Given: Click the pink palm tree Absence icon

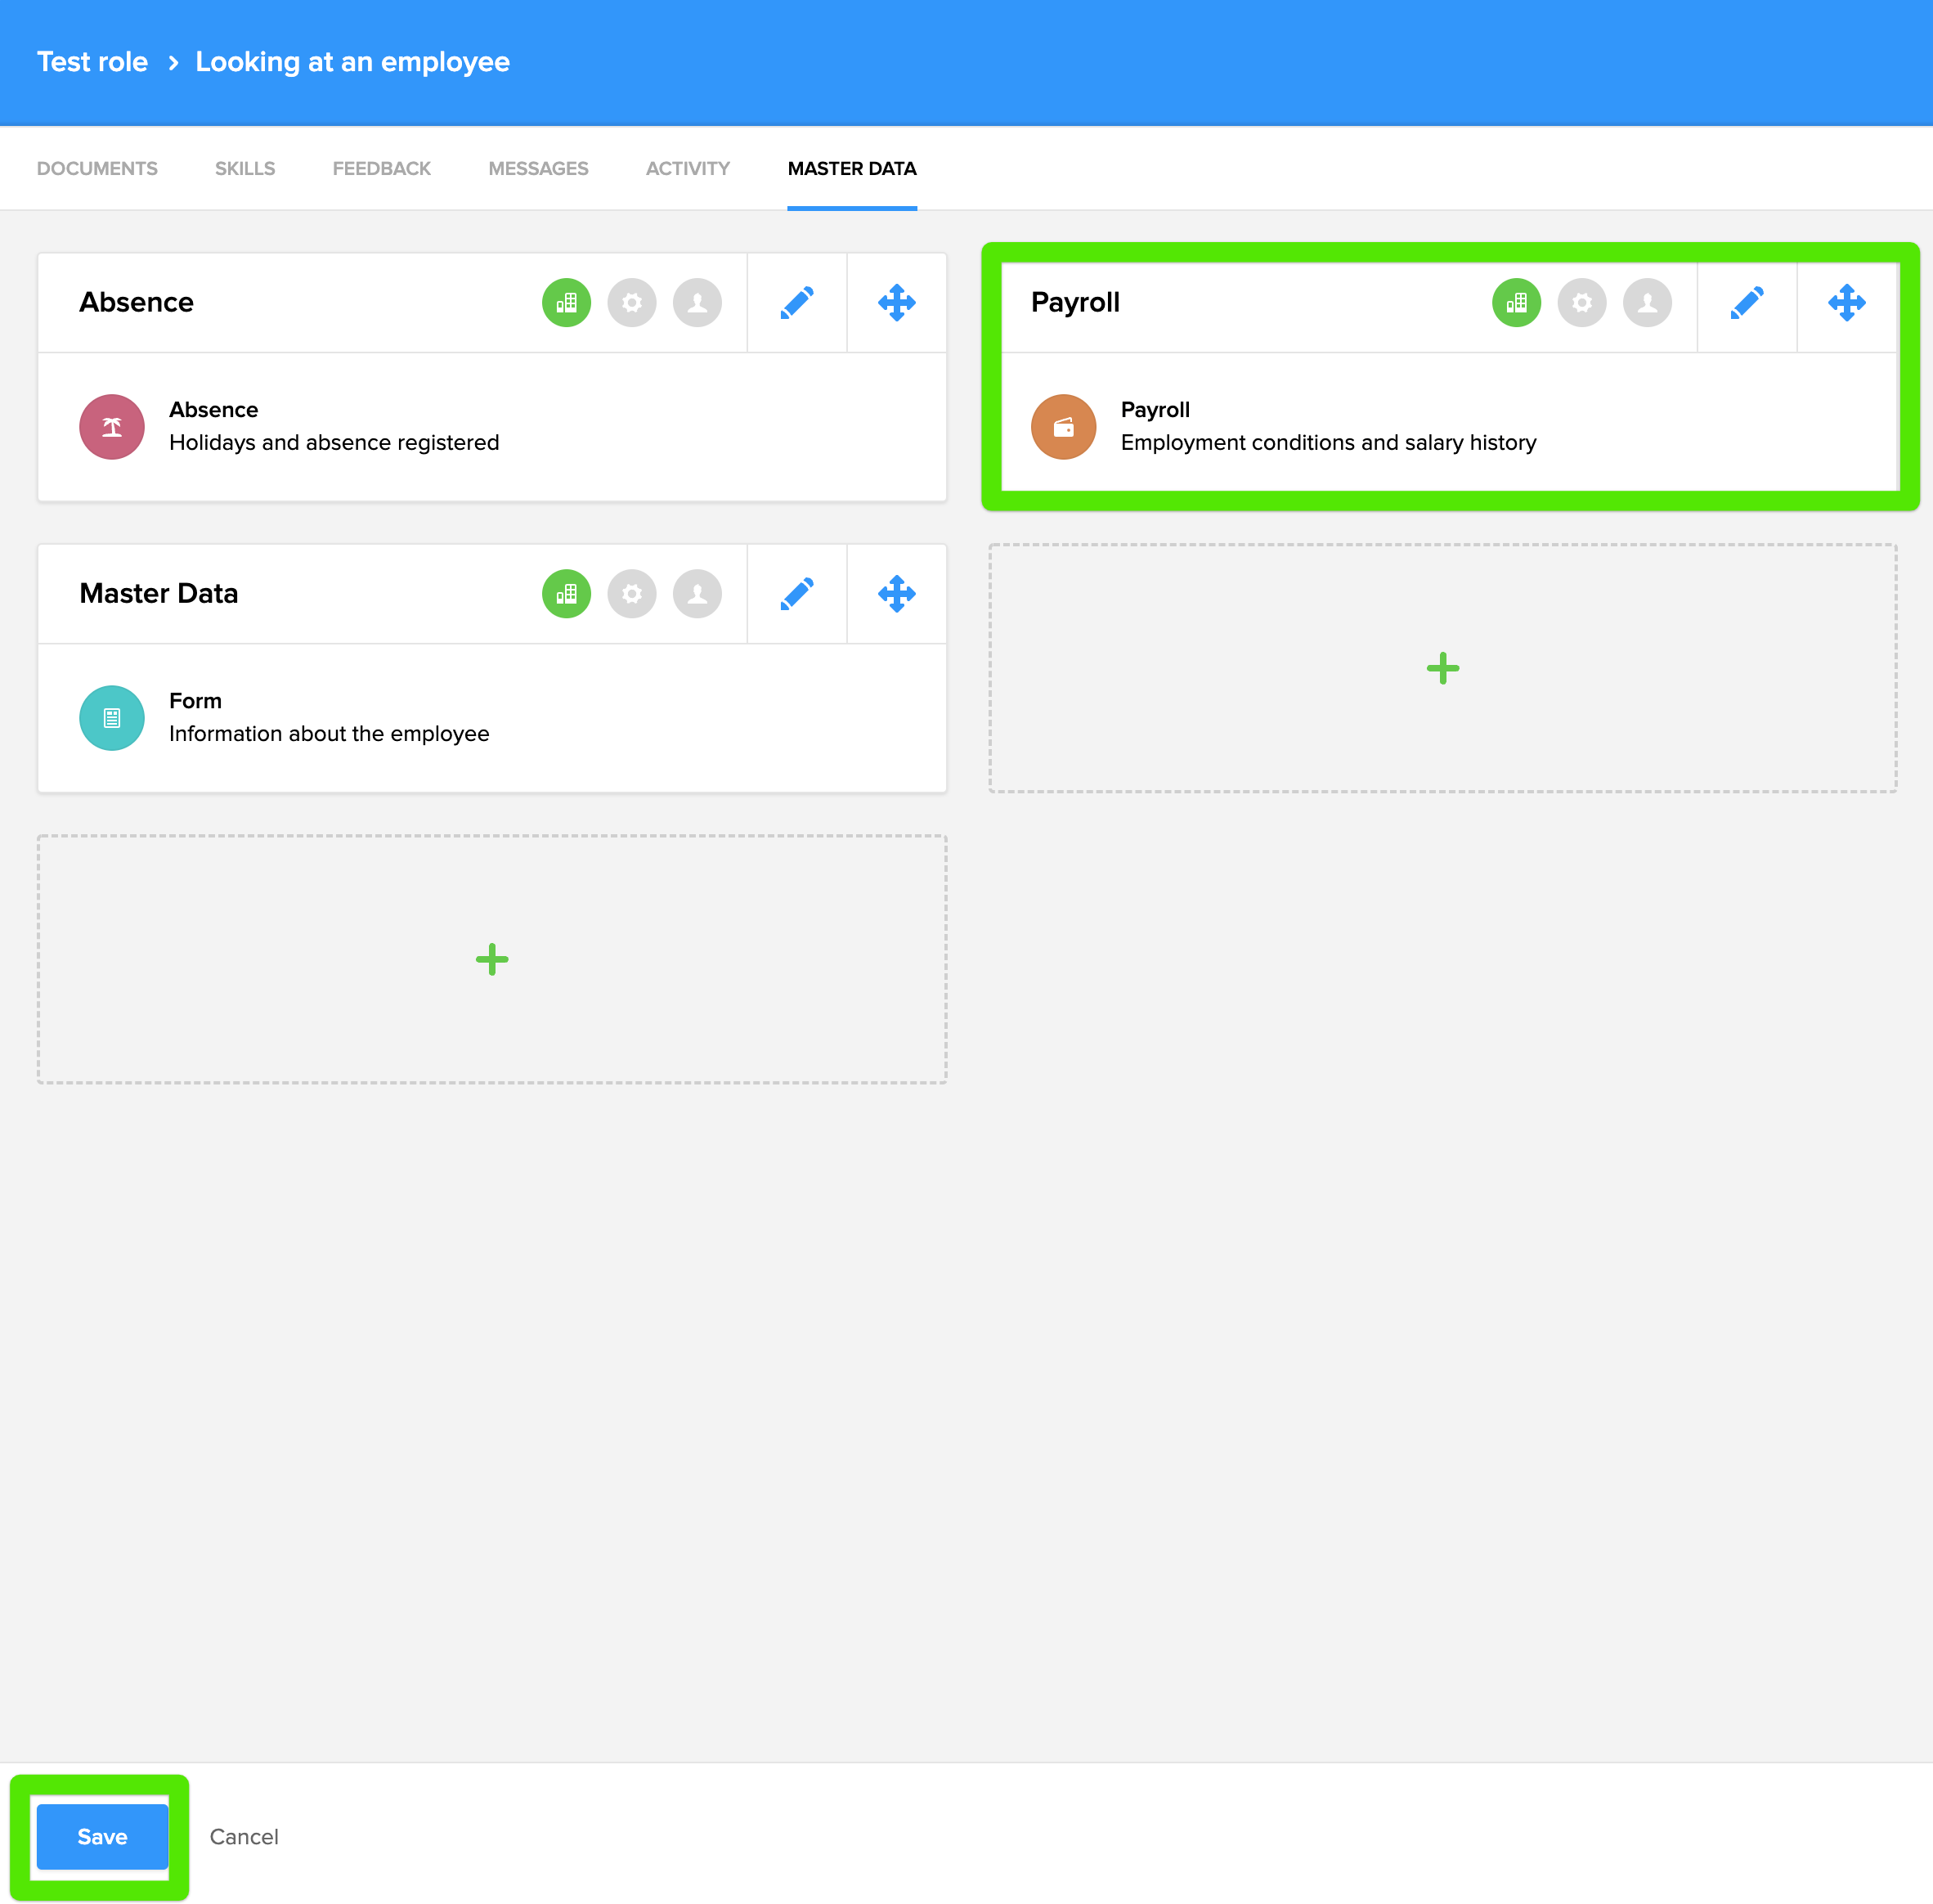Looking at the screenshot, I should [x=112, y=427].
